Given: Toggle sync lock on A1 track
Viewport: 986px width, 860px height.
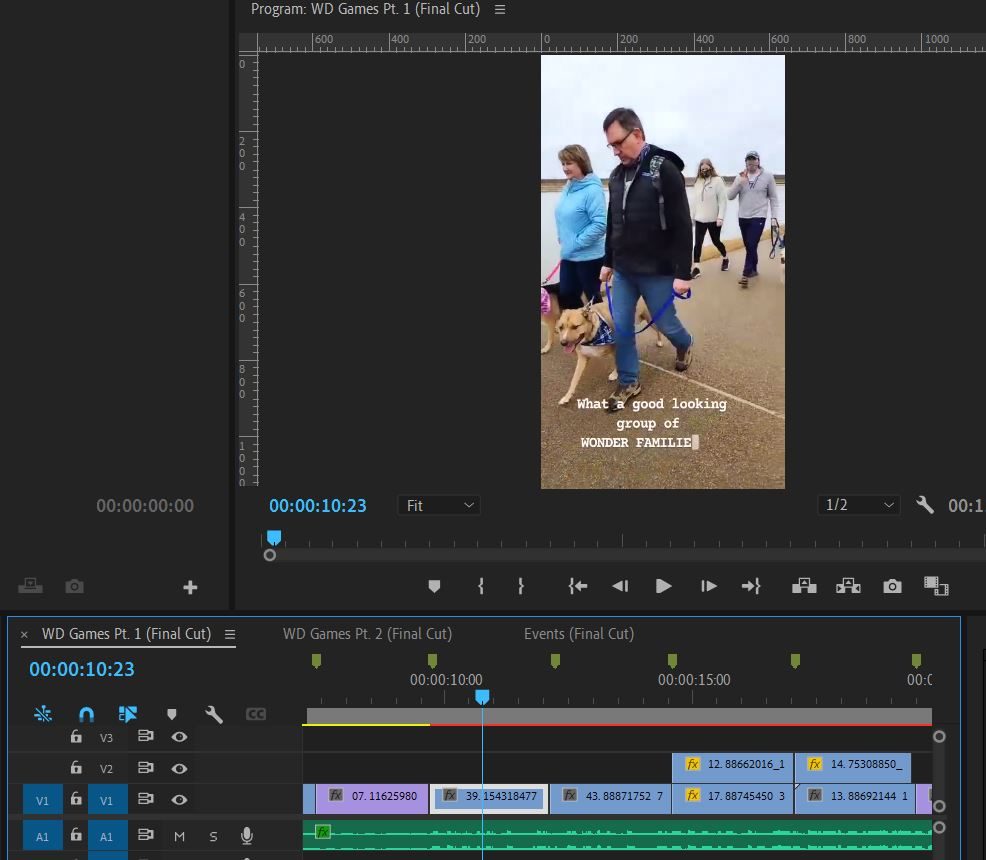Looking at the screenshot, I should pyautogui.click(x=146, y=835).
